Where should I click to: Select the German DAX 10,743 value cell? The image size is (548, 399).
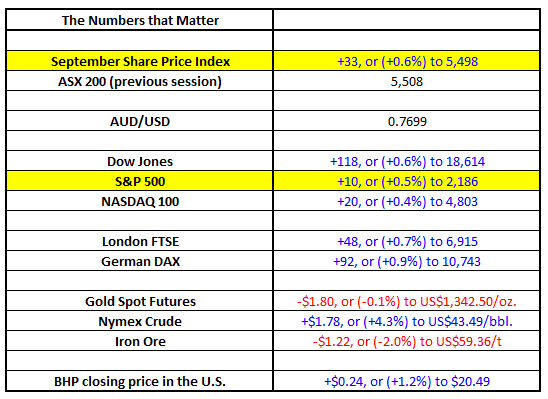click(407, 261)
